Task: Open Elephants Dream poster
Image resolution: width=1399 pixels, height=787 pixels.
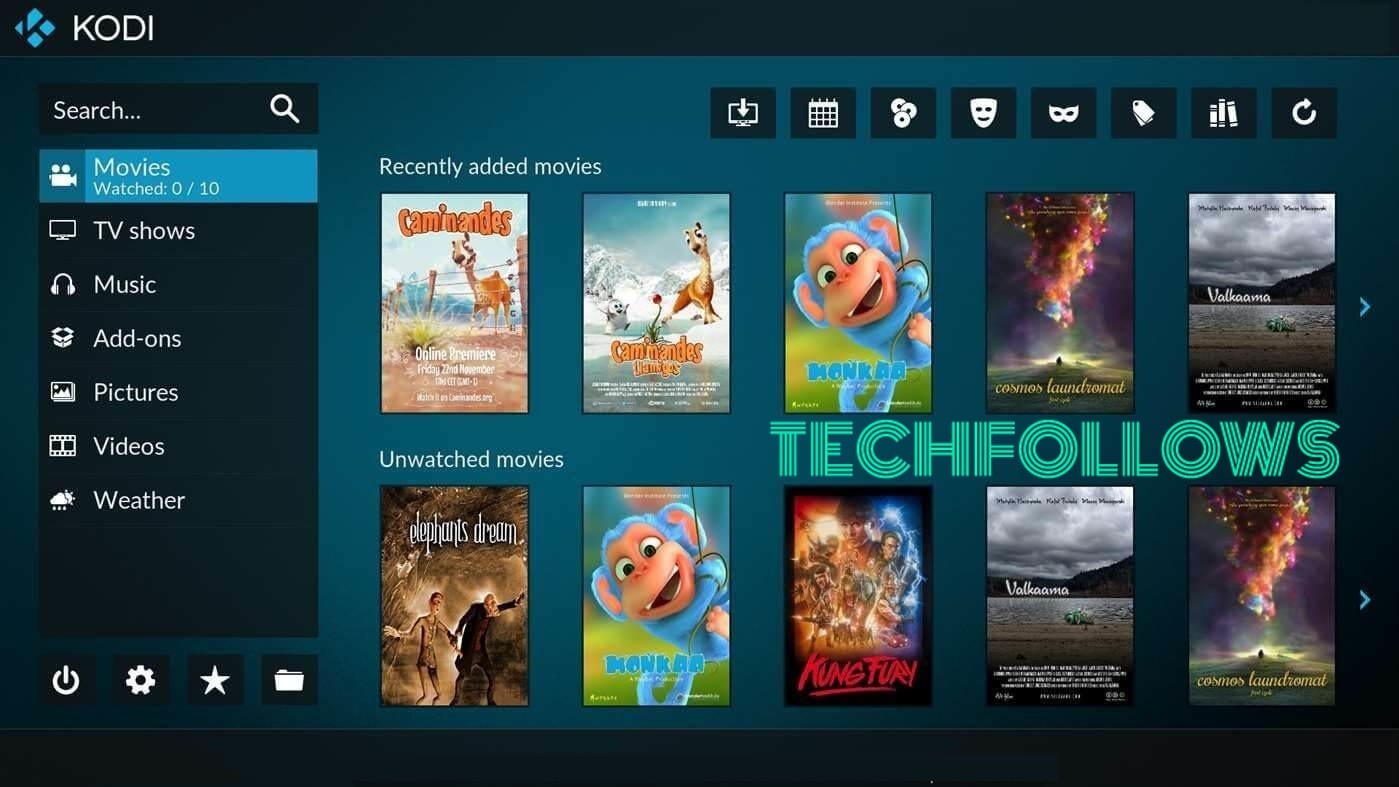Action: click(x=455, y=596)
